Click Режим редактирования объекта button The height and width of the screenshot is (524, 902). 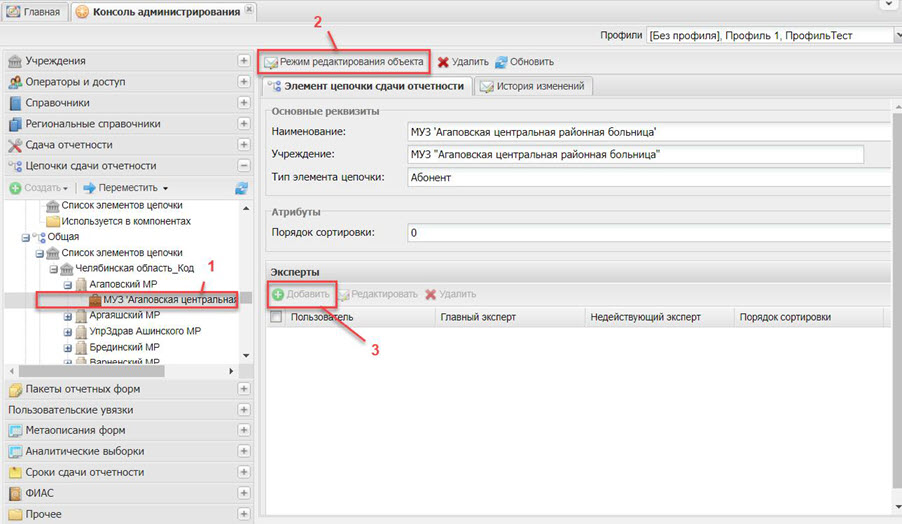point(345,62)
